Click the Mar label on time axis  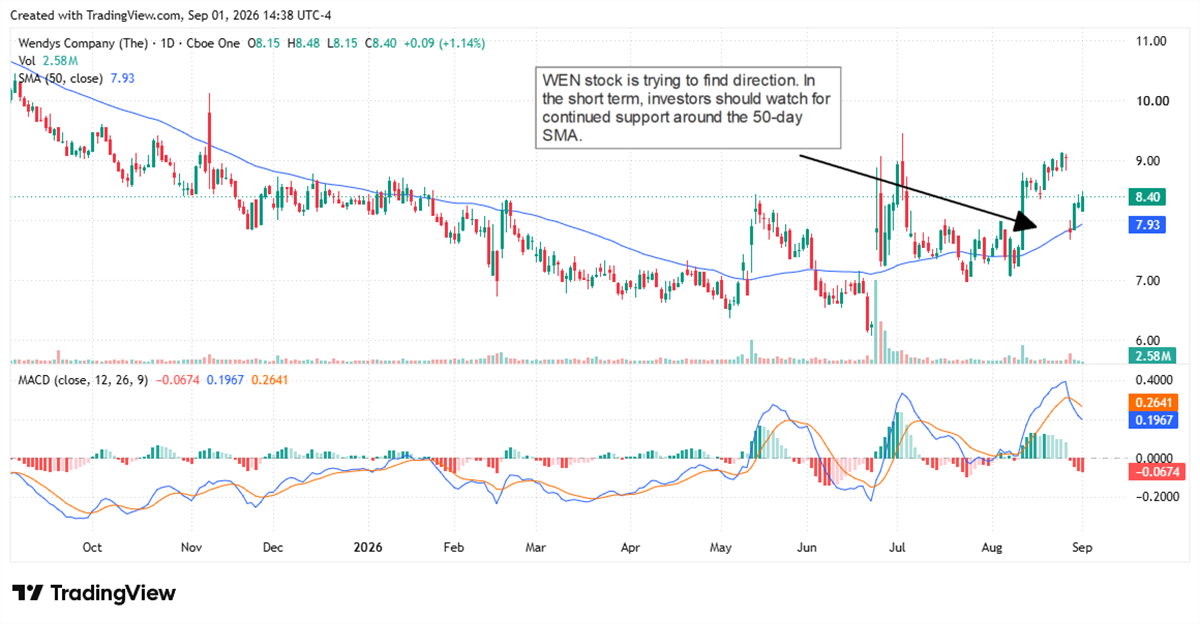(536, 548)
